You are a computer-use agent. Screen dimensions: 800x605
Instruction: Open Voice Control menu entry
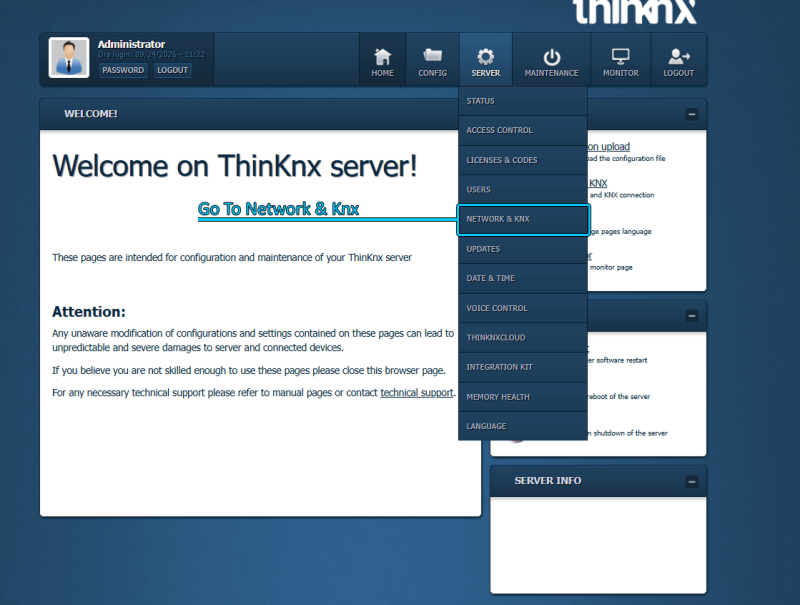pyautogui.click(x=522, y=308)
